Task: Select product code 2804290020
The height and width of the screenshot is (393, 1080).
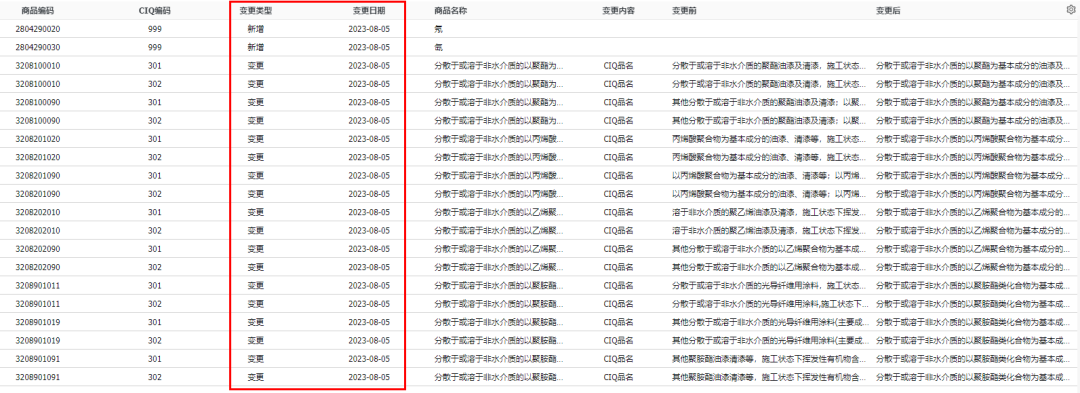Action: click(38, 30)
